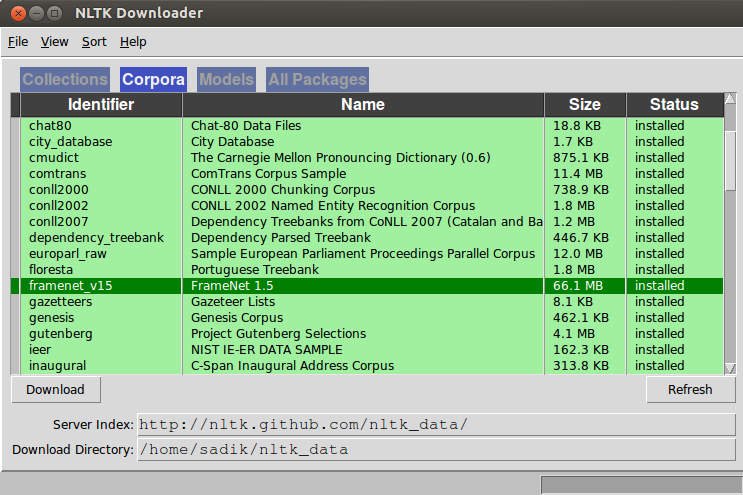Screen dimensions: 743x495
Task: Select the gutenberg identifier
Action: 61,334
